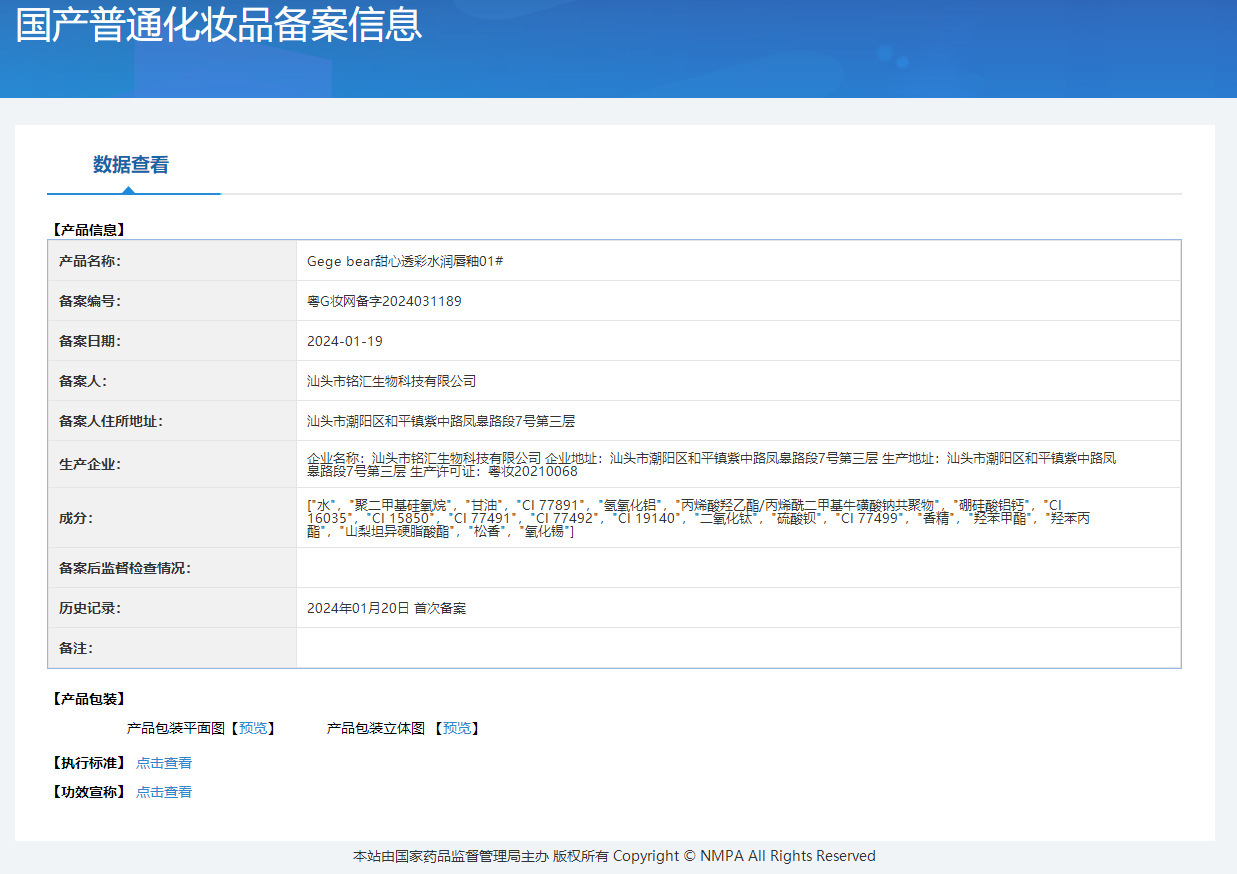This screenshot has height=874, width=1237.
Task: Click the 生产企业 label cell
Action: [172, 464]
